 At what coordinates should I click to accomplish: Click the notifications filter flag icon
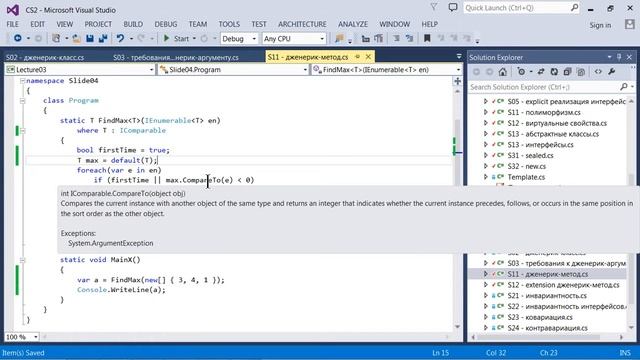click(x=434, y=7)
